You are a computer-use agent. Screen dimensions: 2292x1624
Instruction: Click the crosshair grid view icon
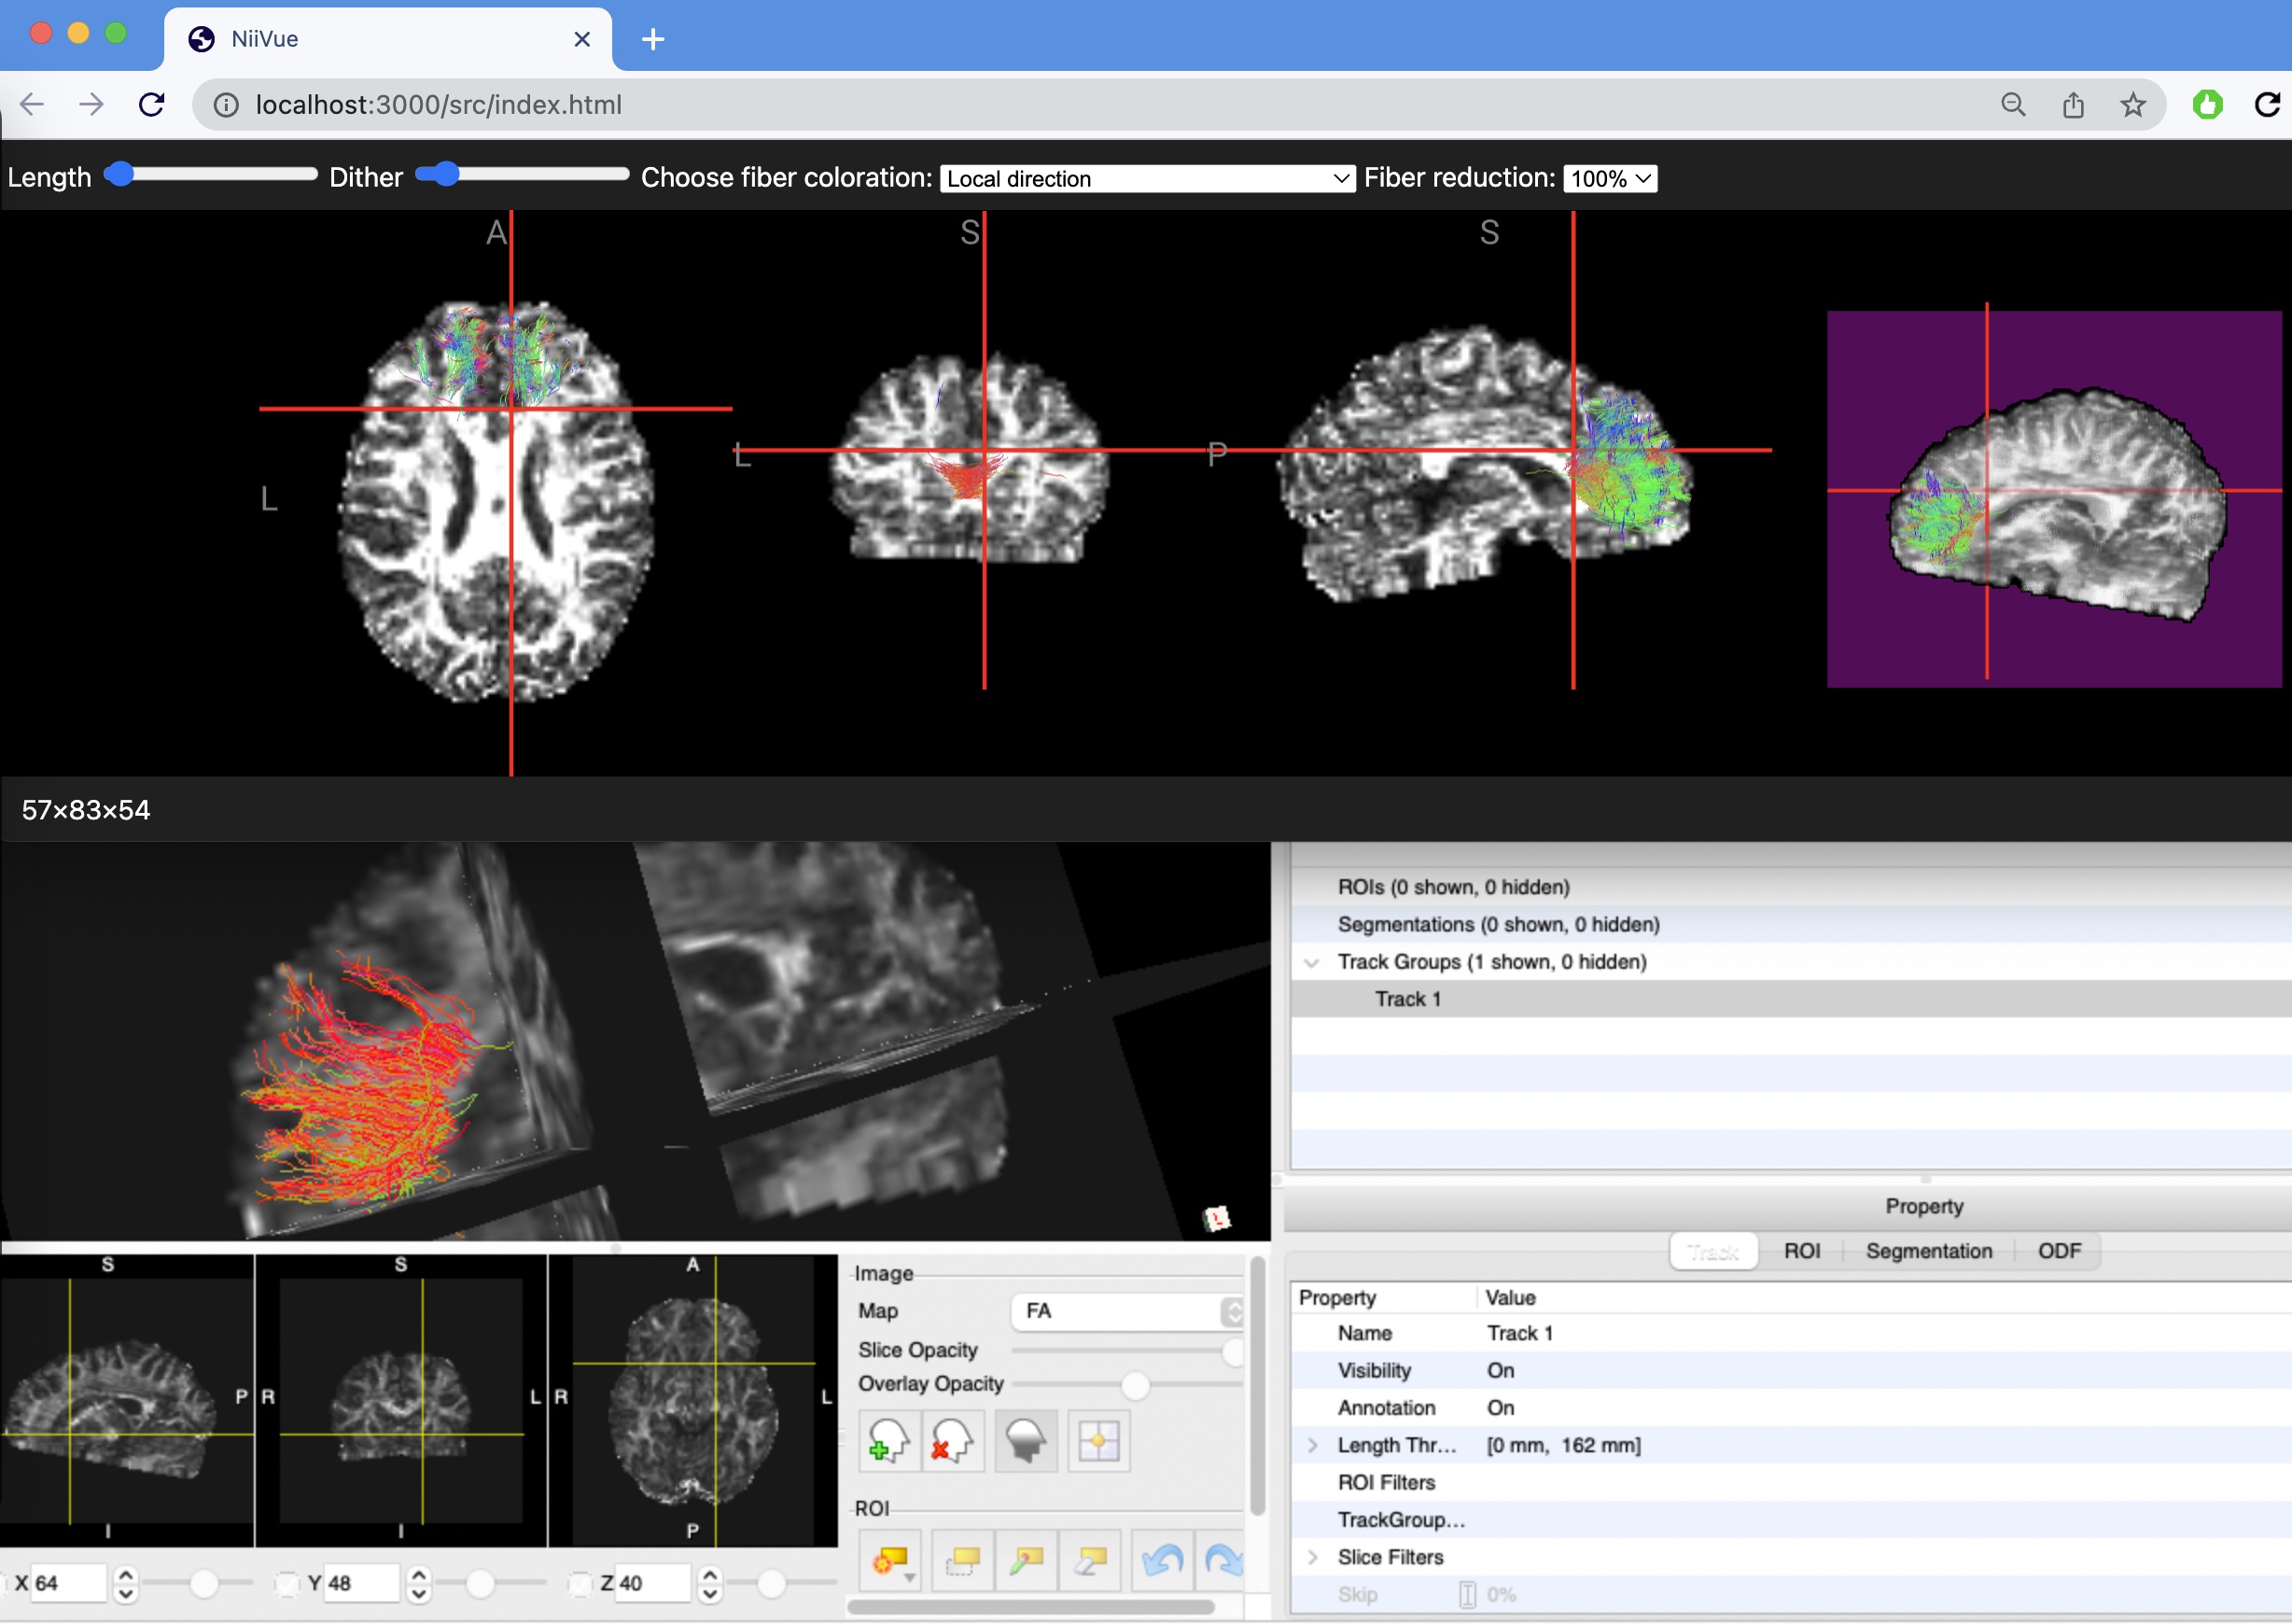pos(1099,1440)
